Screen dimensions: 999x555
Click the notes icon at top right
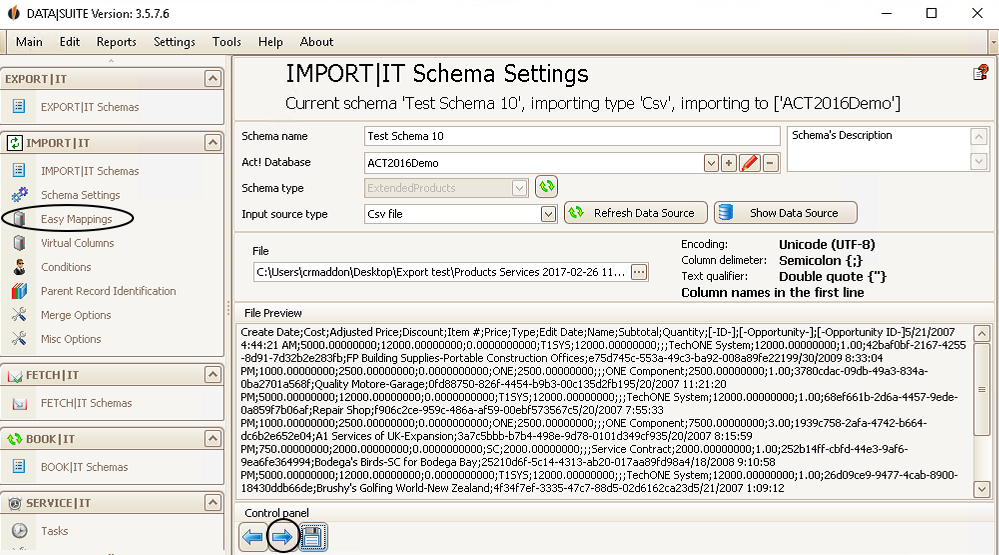click(980, 73)
